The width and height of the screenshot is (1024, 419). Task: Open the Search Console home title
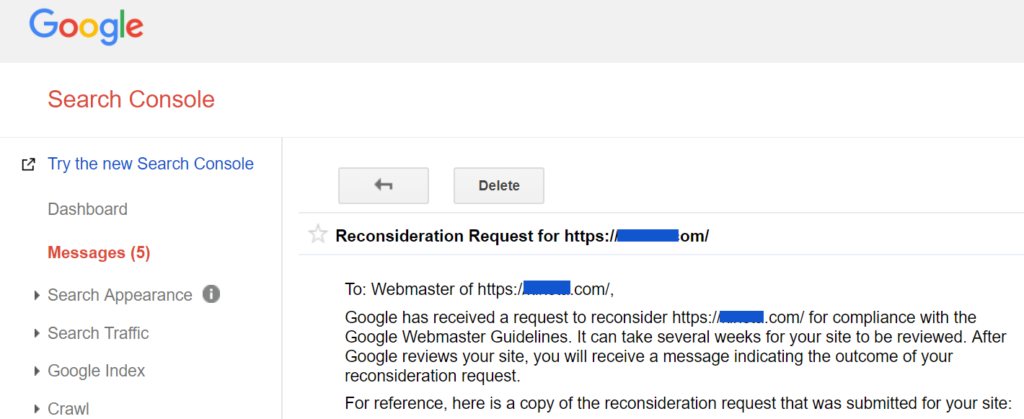(x=131, y=100)
